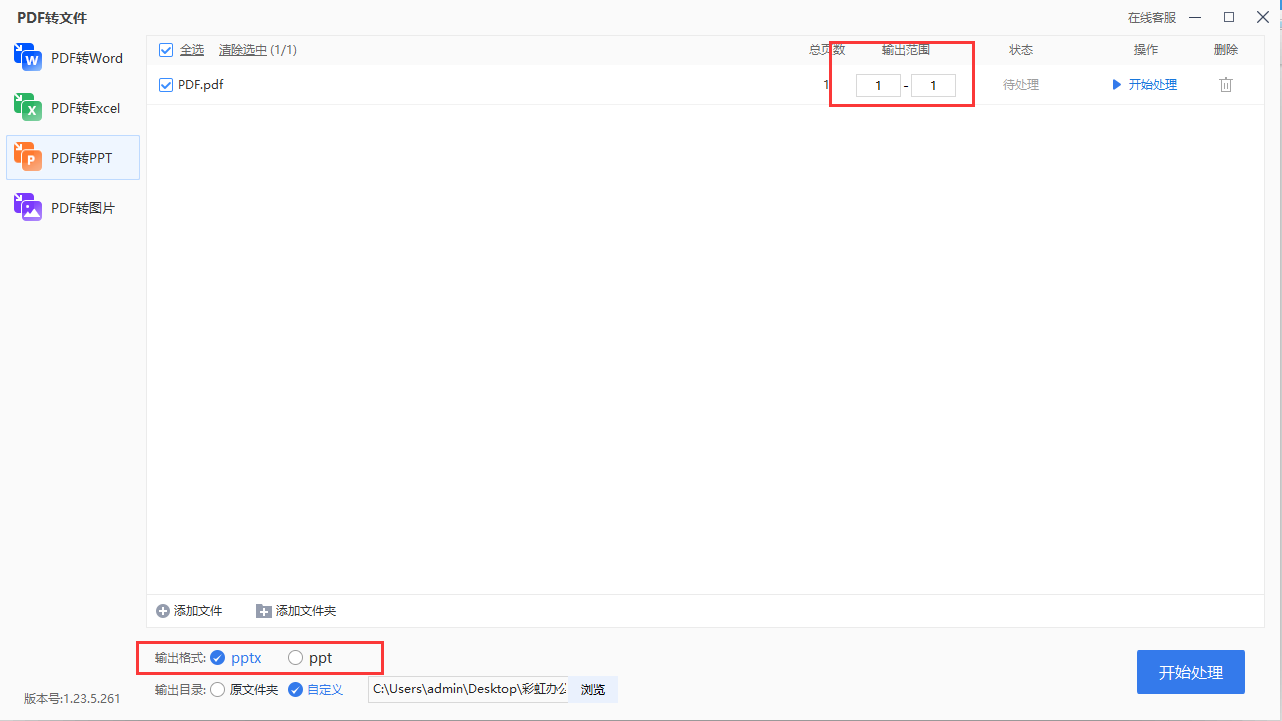The height and width of the screenshot is (721, 1282).
Task: Click the 删除 column header
Action: [1226, 50]
